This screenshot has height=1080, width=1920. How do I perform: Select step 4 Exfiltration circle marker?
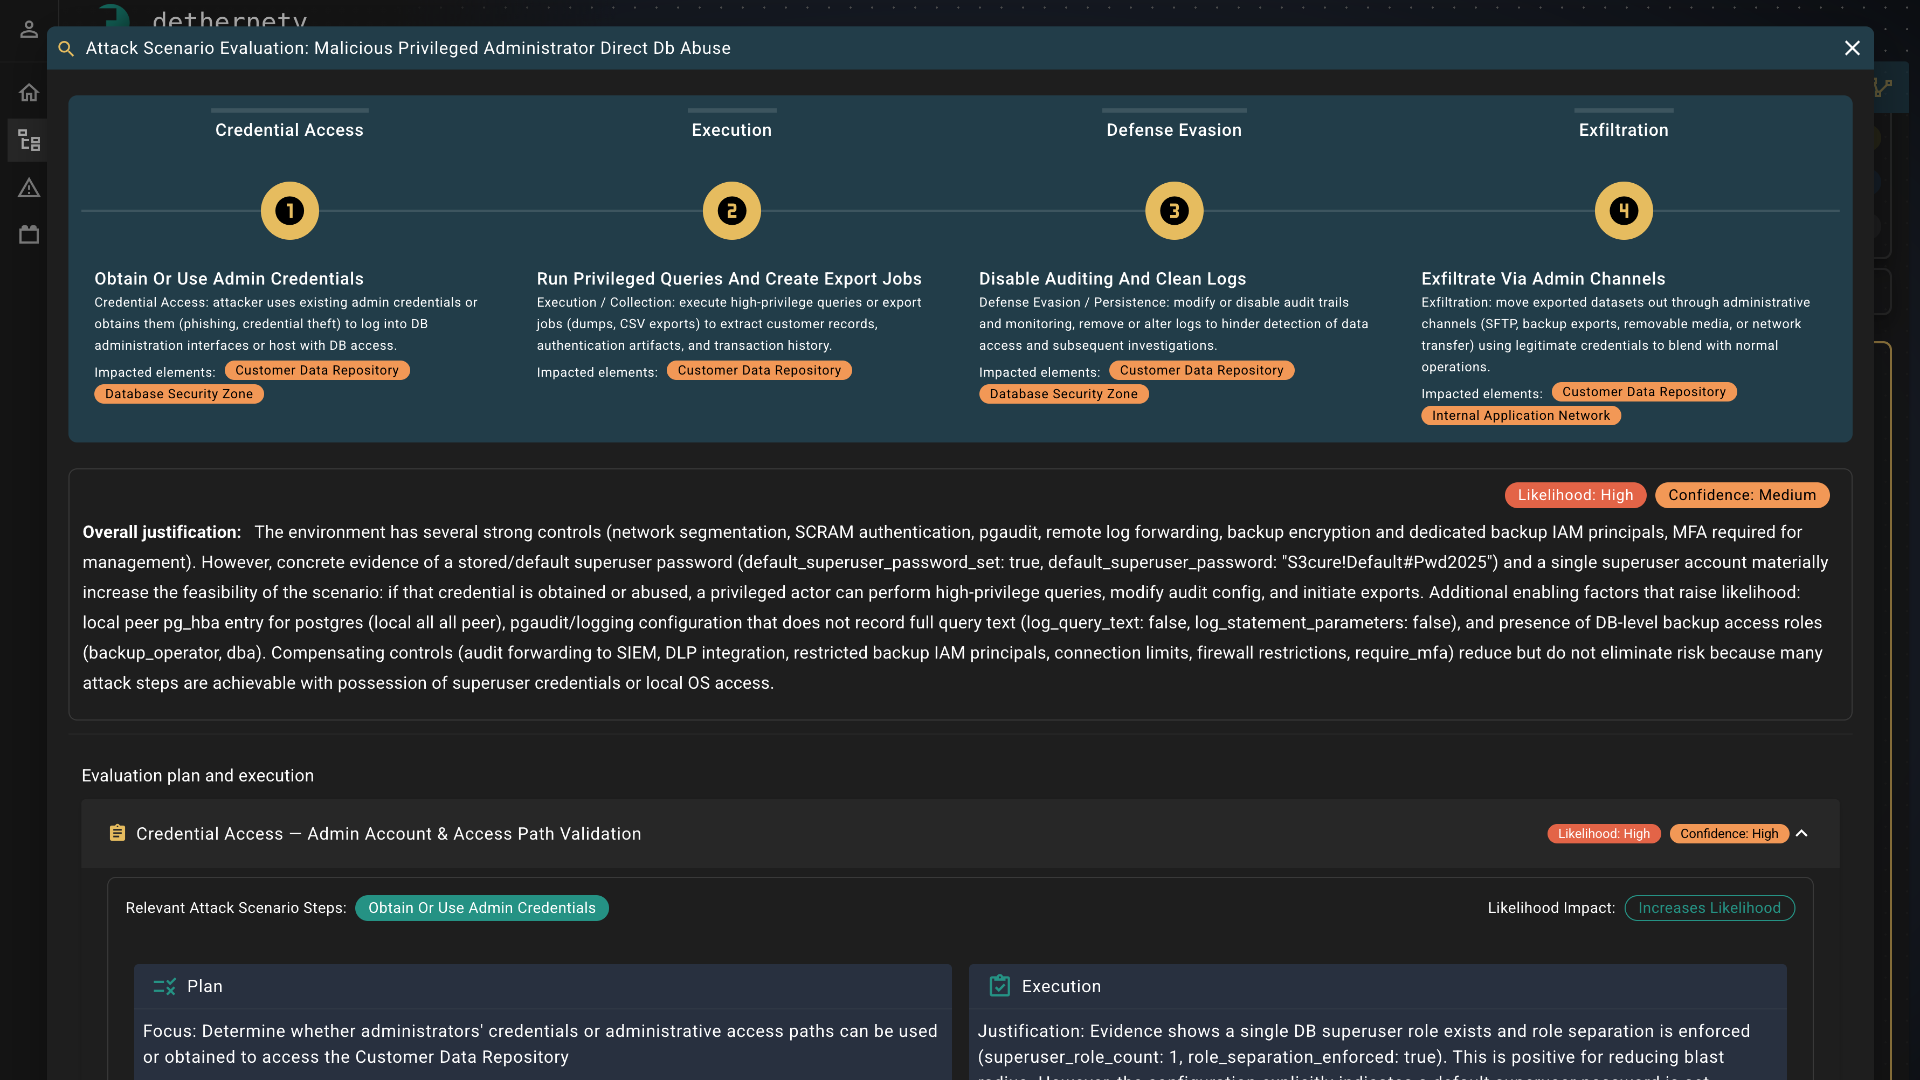pyautogui.click(x=1623, y=211)
